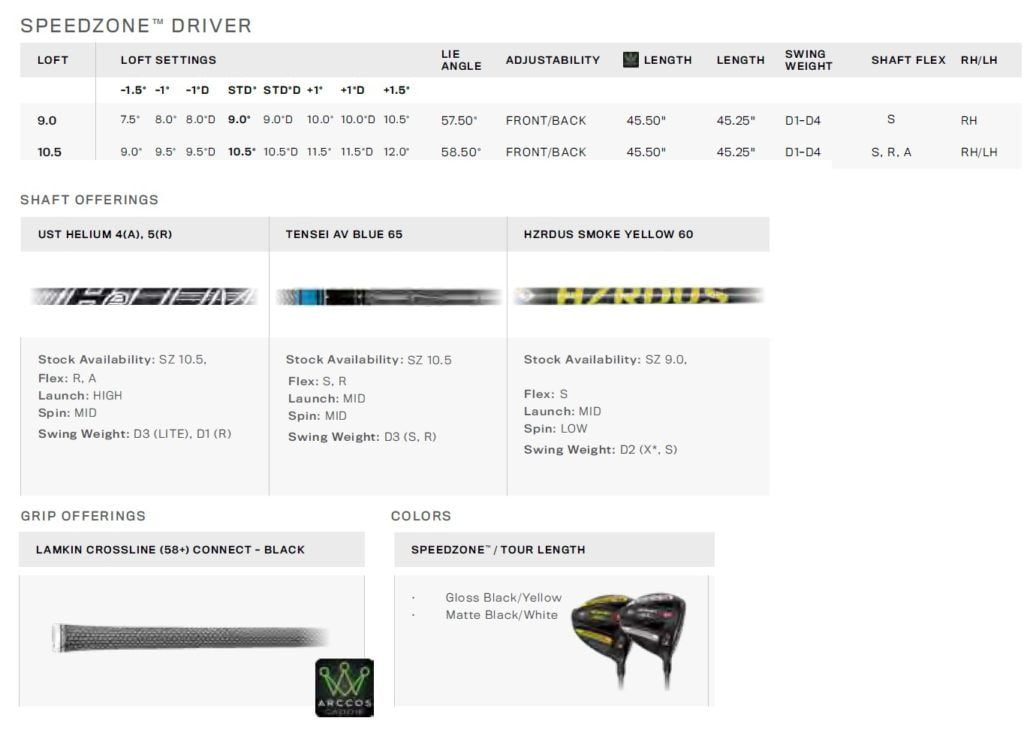Click Flex: S, R under Tensei
The width and height of the screenshot is (1024, 754).
click(x=317, y=381)
